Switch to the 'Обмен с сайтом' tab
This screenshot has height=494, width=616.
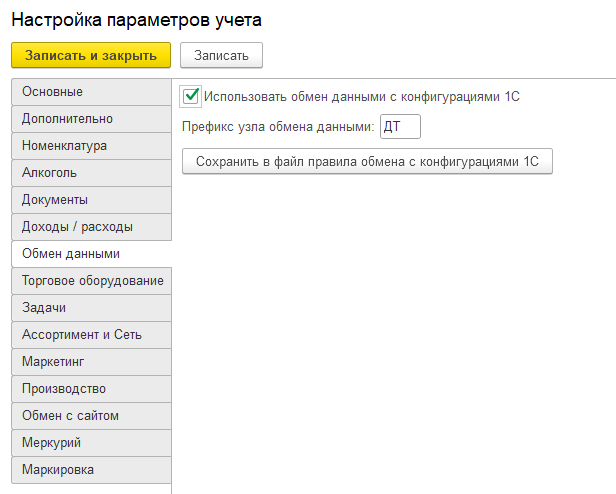[91, 416]
